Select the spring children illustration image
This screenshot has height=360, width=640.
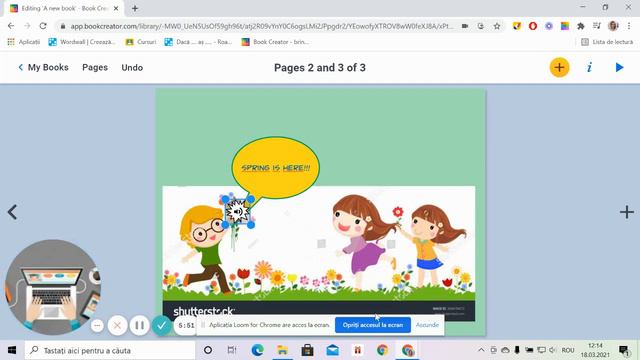318,253
